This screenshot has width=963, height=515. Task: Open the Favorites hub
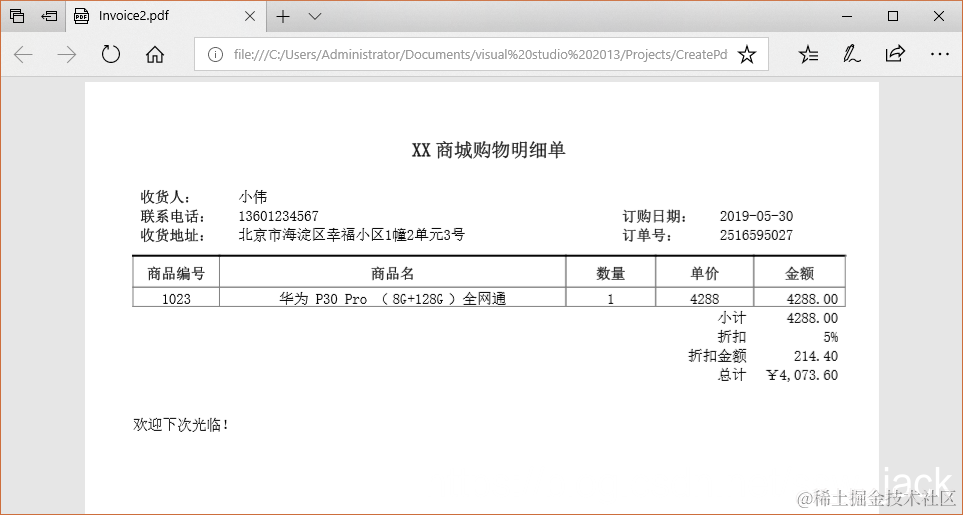pos(808,55)
